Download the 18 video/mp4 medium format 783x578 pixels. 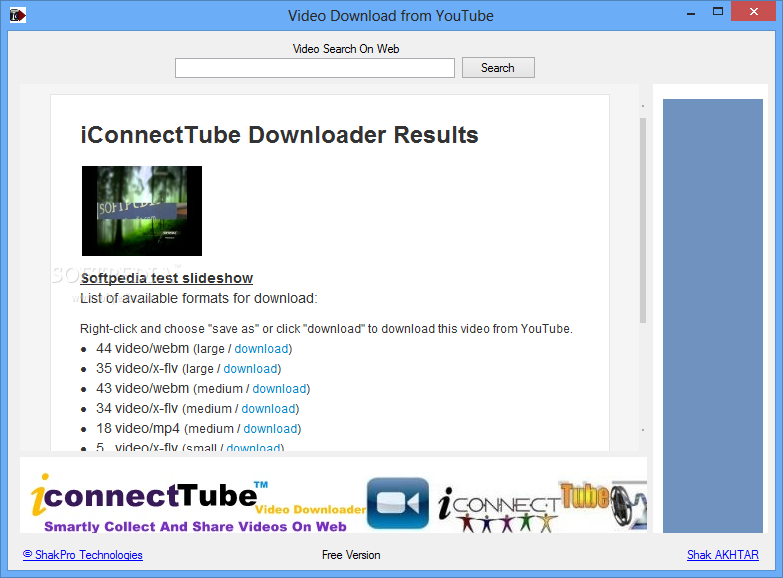click(x=271, y=429)
